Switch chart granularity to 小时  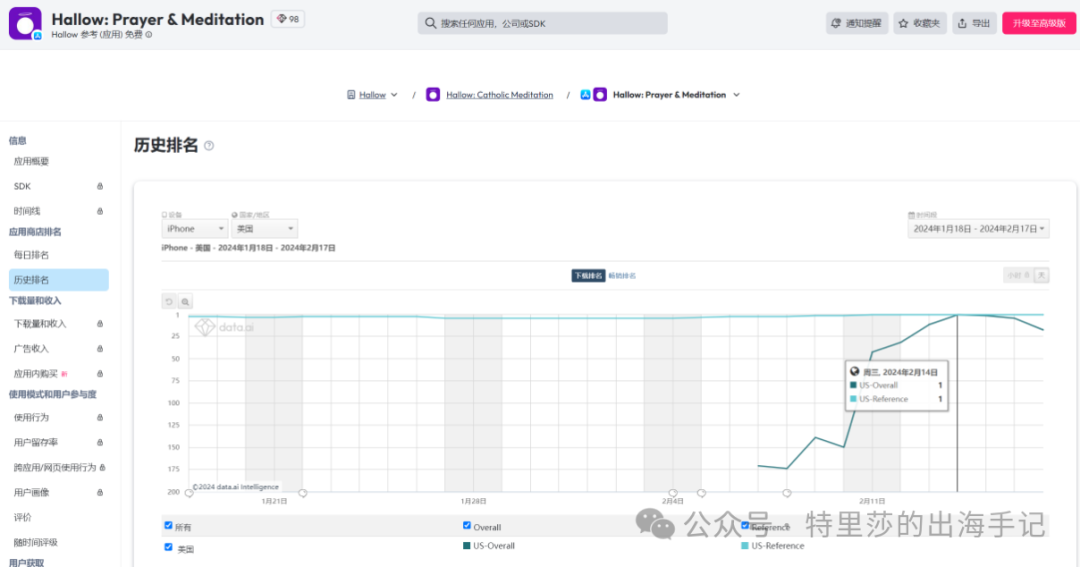[1019, 276]
